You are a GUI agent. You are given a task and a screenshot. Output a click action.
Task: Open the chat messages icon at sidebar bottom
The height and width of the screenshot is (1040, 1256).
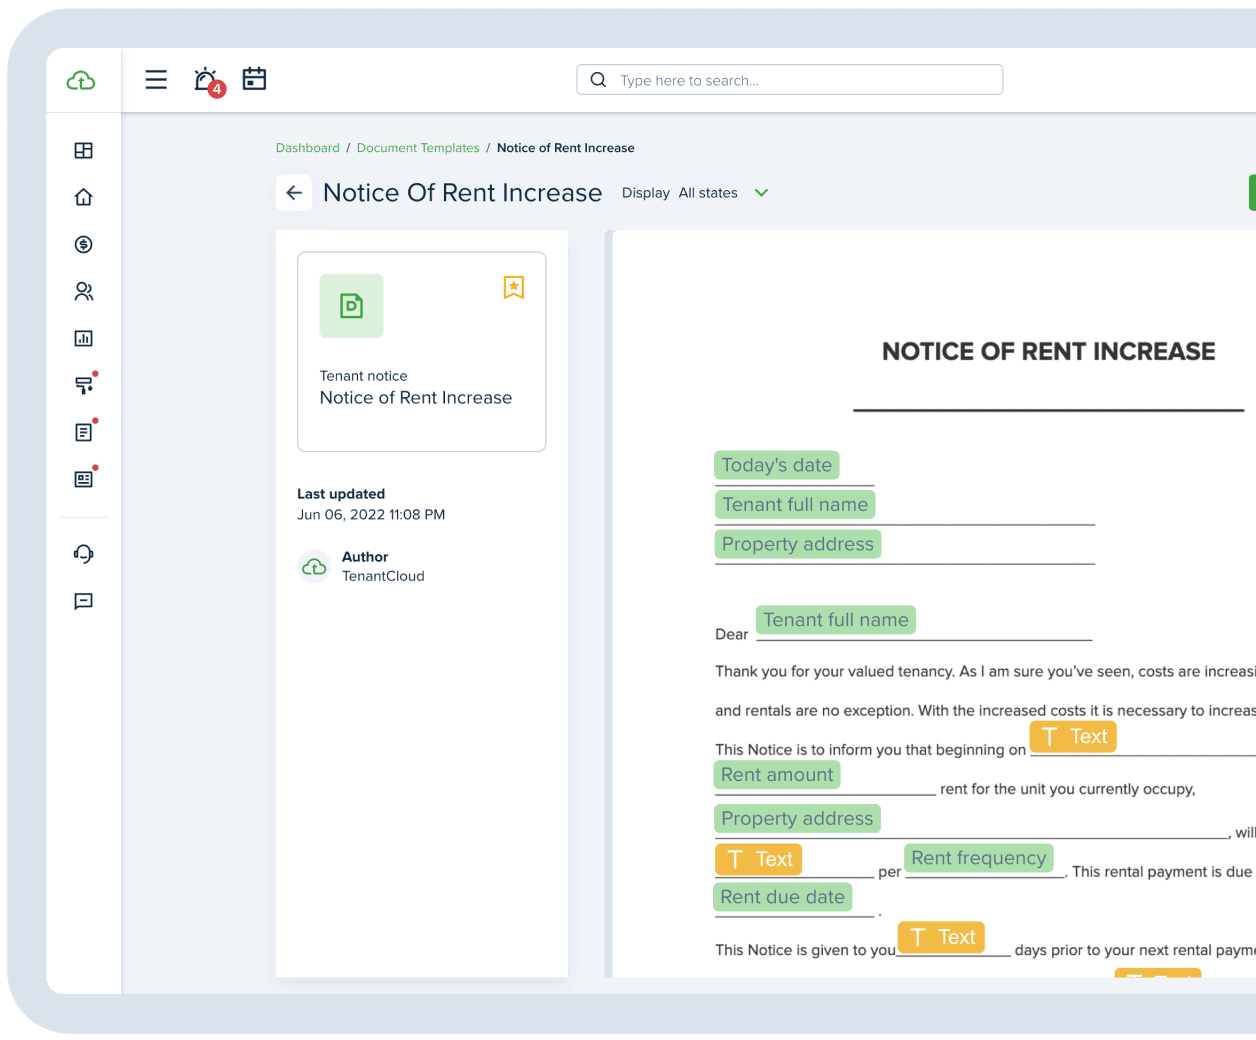(83, 601)
